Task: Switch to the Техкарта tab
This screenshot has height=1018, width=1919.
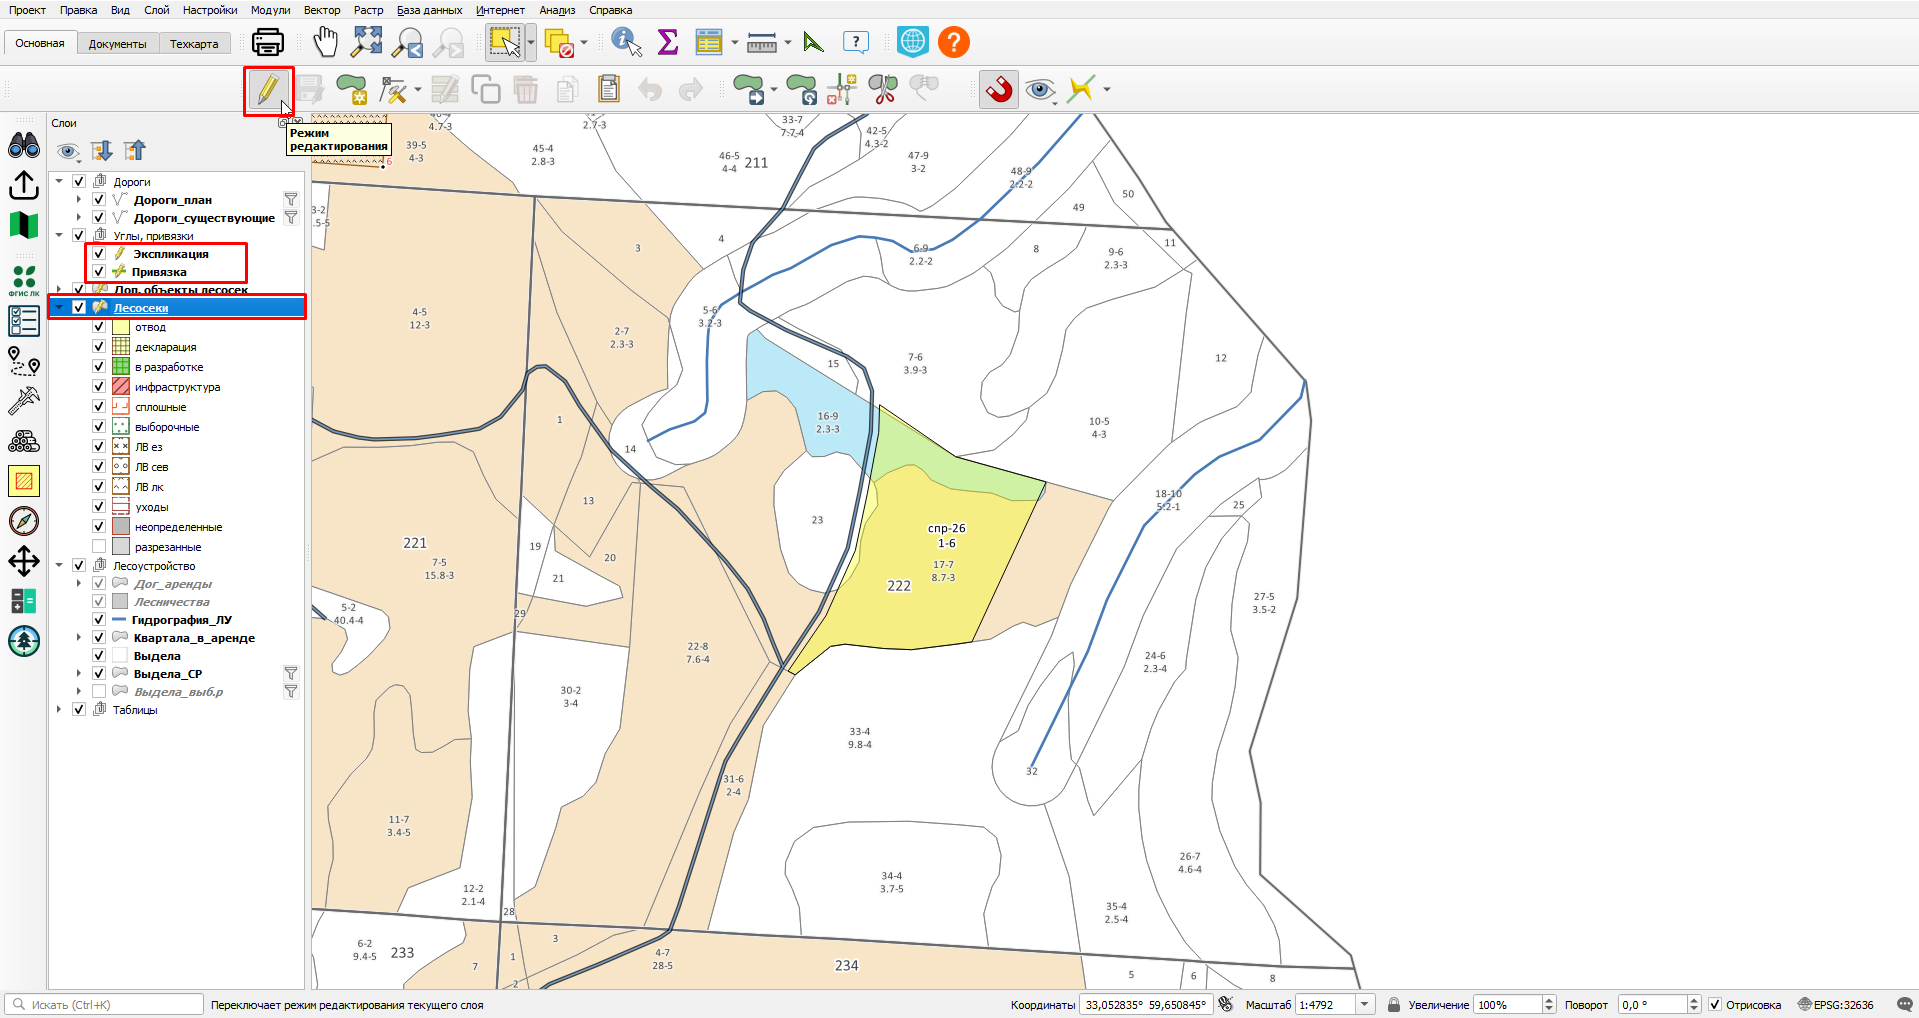Action: [194, 43]
